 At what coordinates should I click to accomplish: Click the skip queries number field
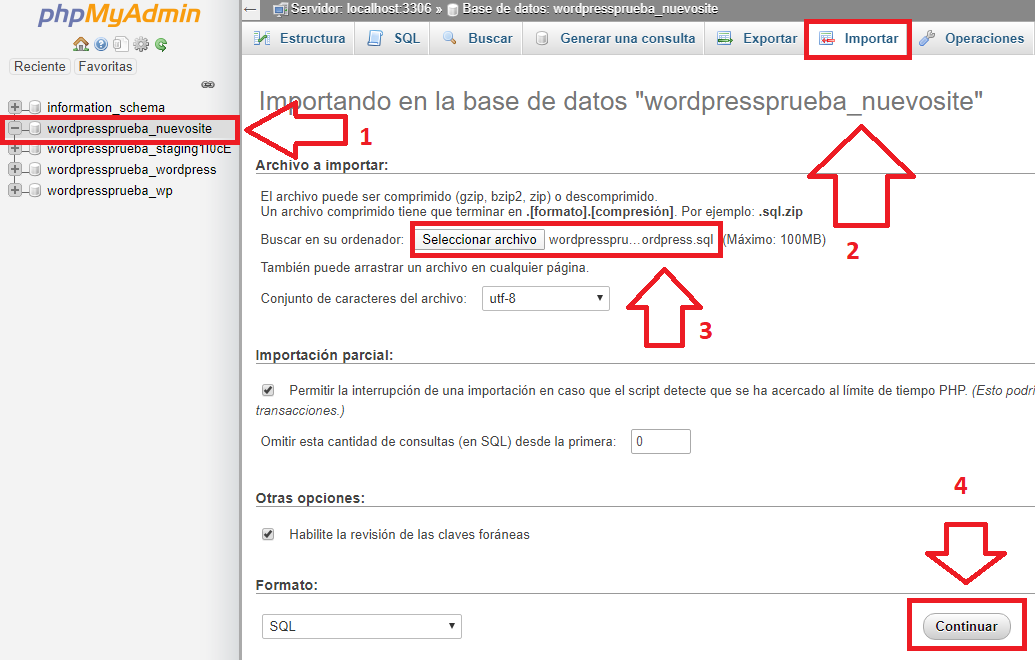pyautogui.click(x=661, y=442)
